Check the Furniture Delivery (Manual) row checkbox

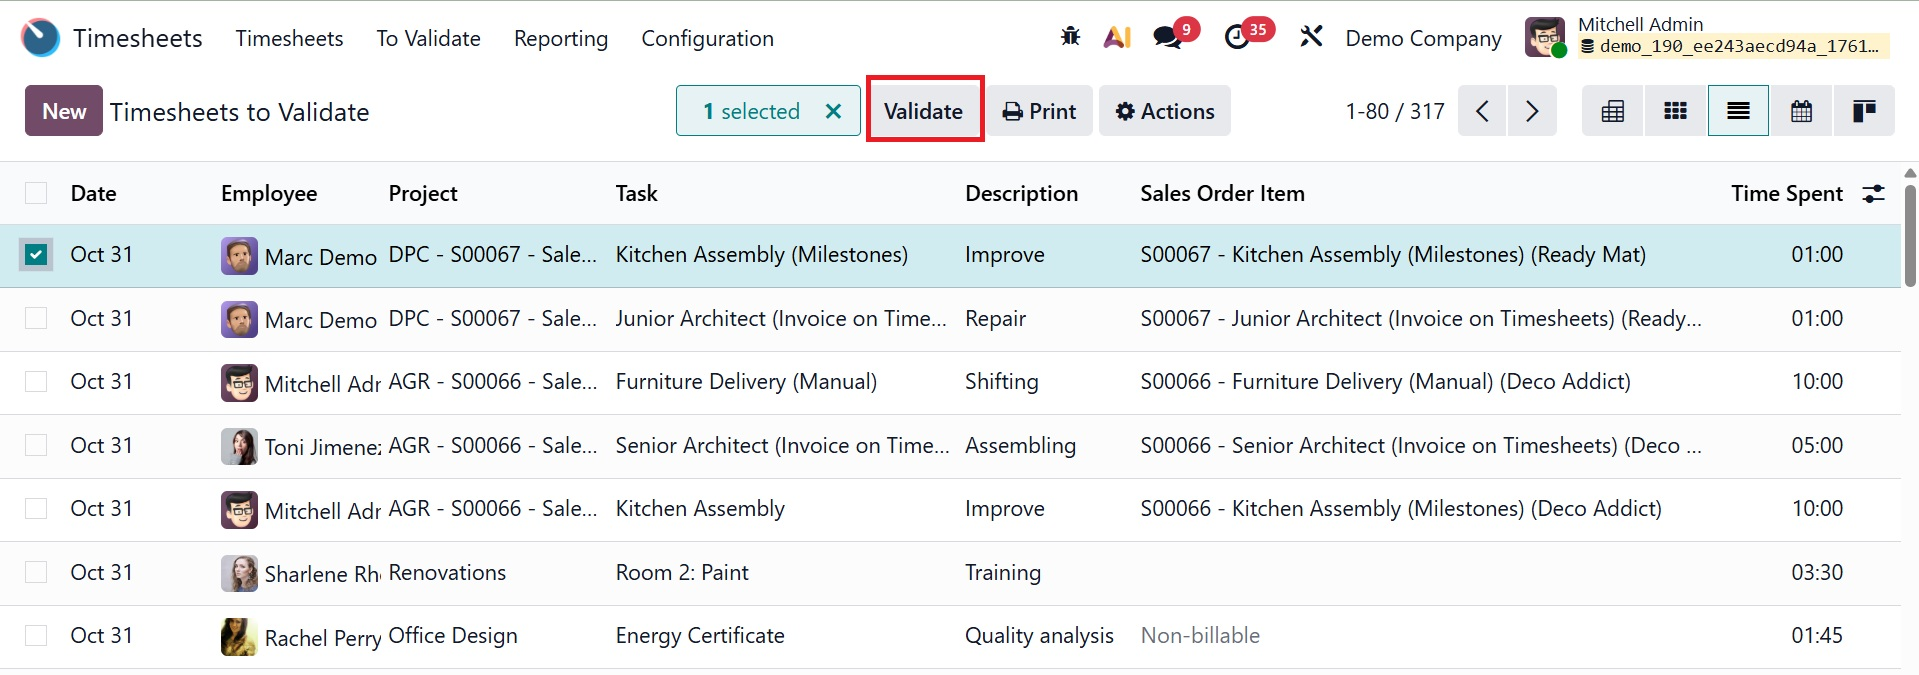[x=36, y=382]
